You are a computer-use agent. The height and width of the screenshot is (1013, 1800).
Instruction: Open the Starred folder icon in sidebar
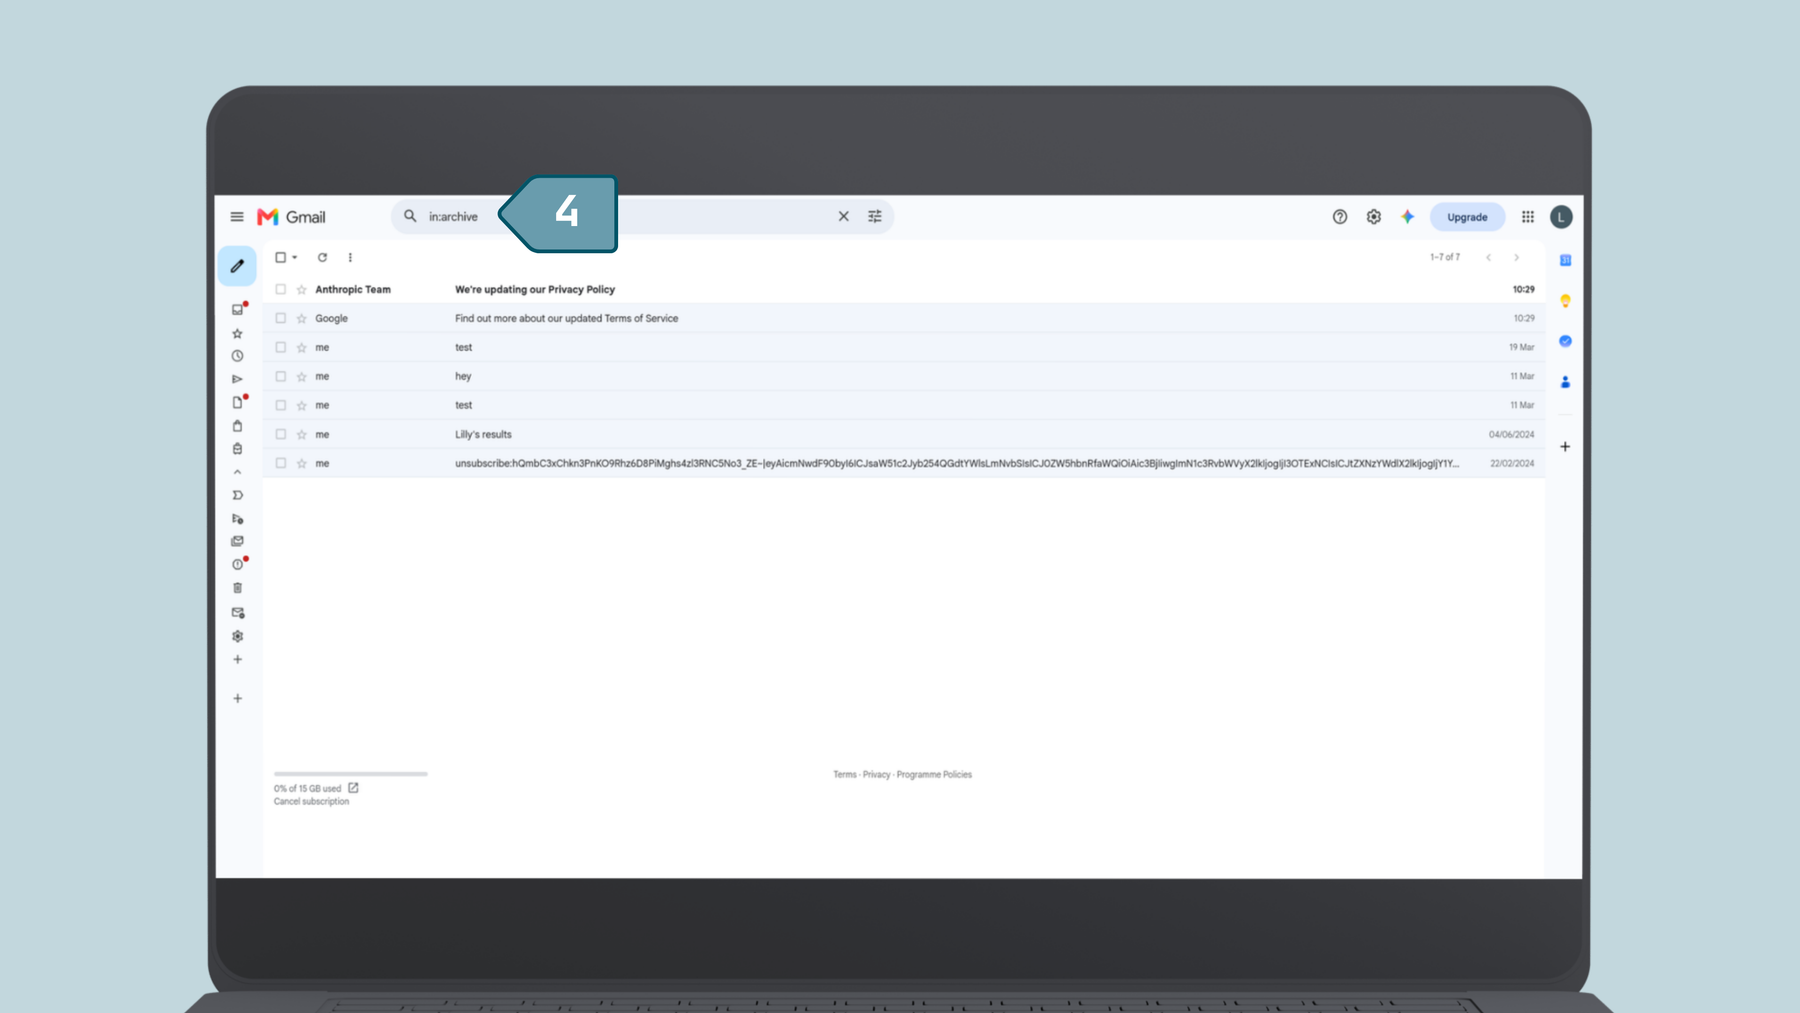237,334
